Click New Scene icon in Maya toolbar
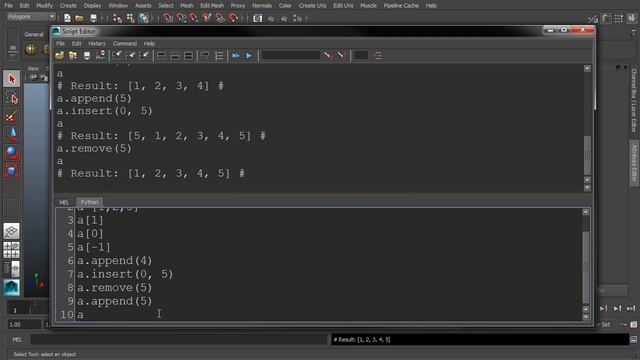 point(67,18)
